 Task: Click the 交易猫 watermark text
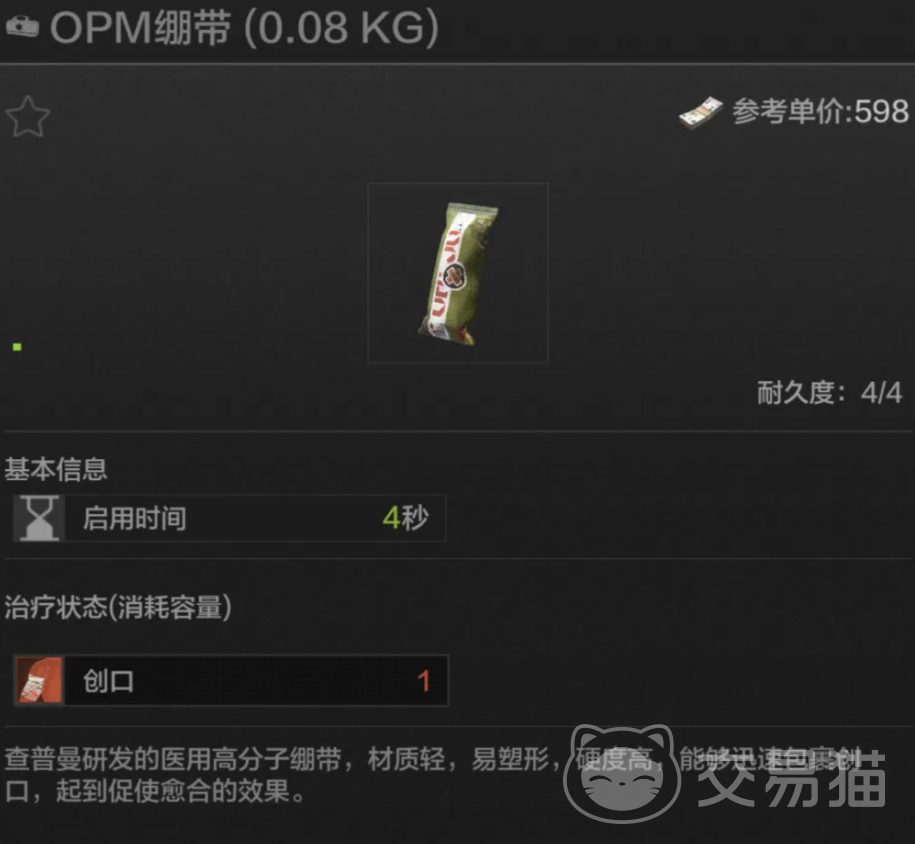tap(791, 777)
